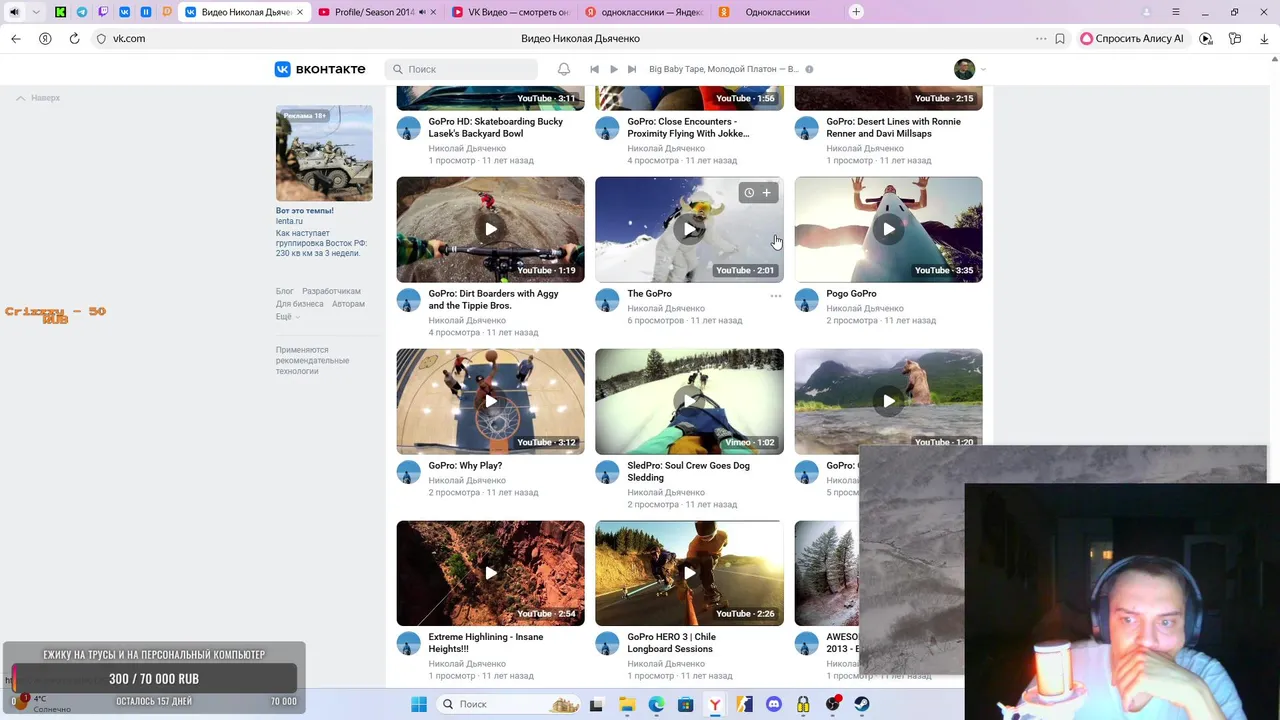
Task: Open the lenta.ru ad image
Action: coord(324,153)
